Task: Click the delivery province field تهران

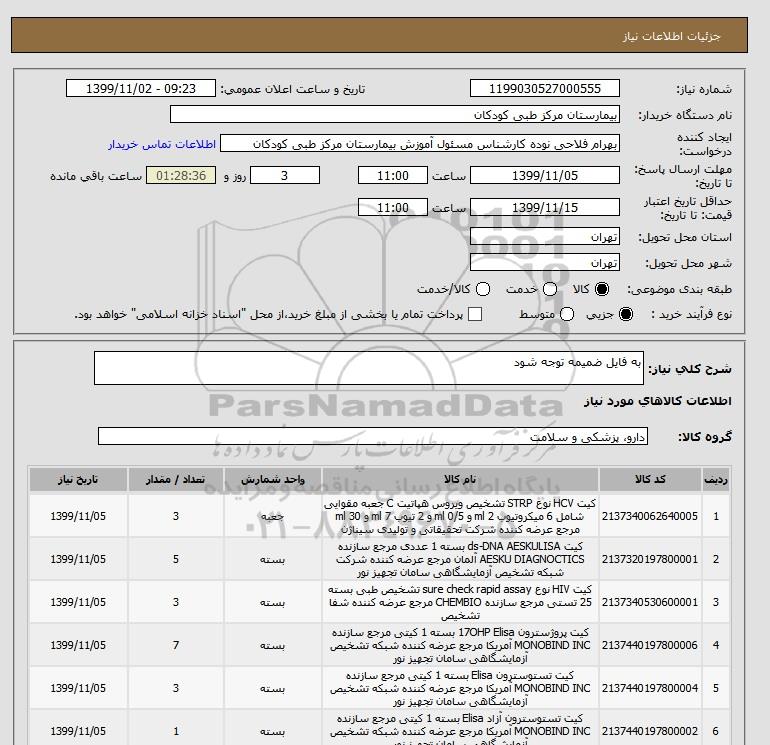Action: click(x=545, y=237)
